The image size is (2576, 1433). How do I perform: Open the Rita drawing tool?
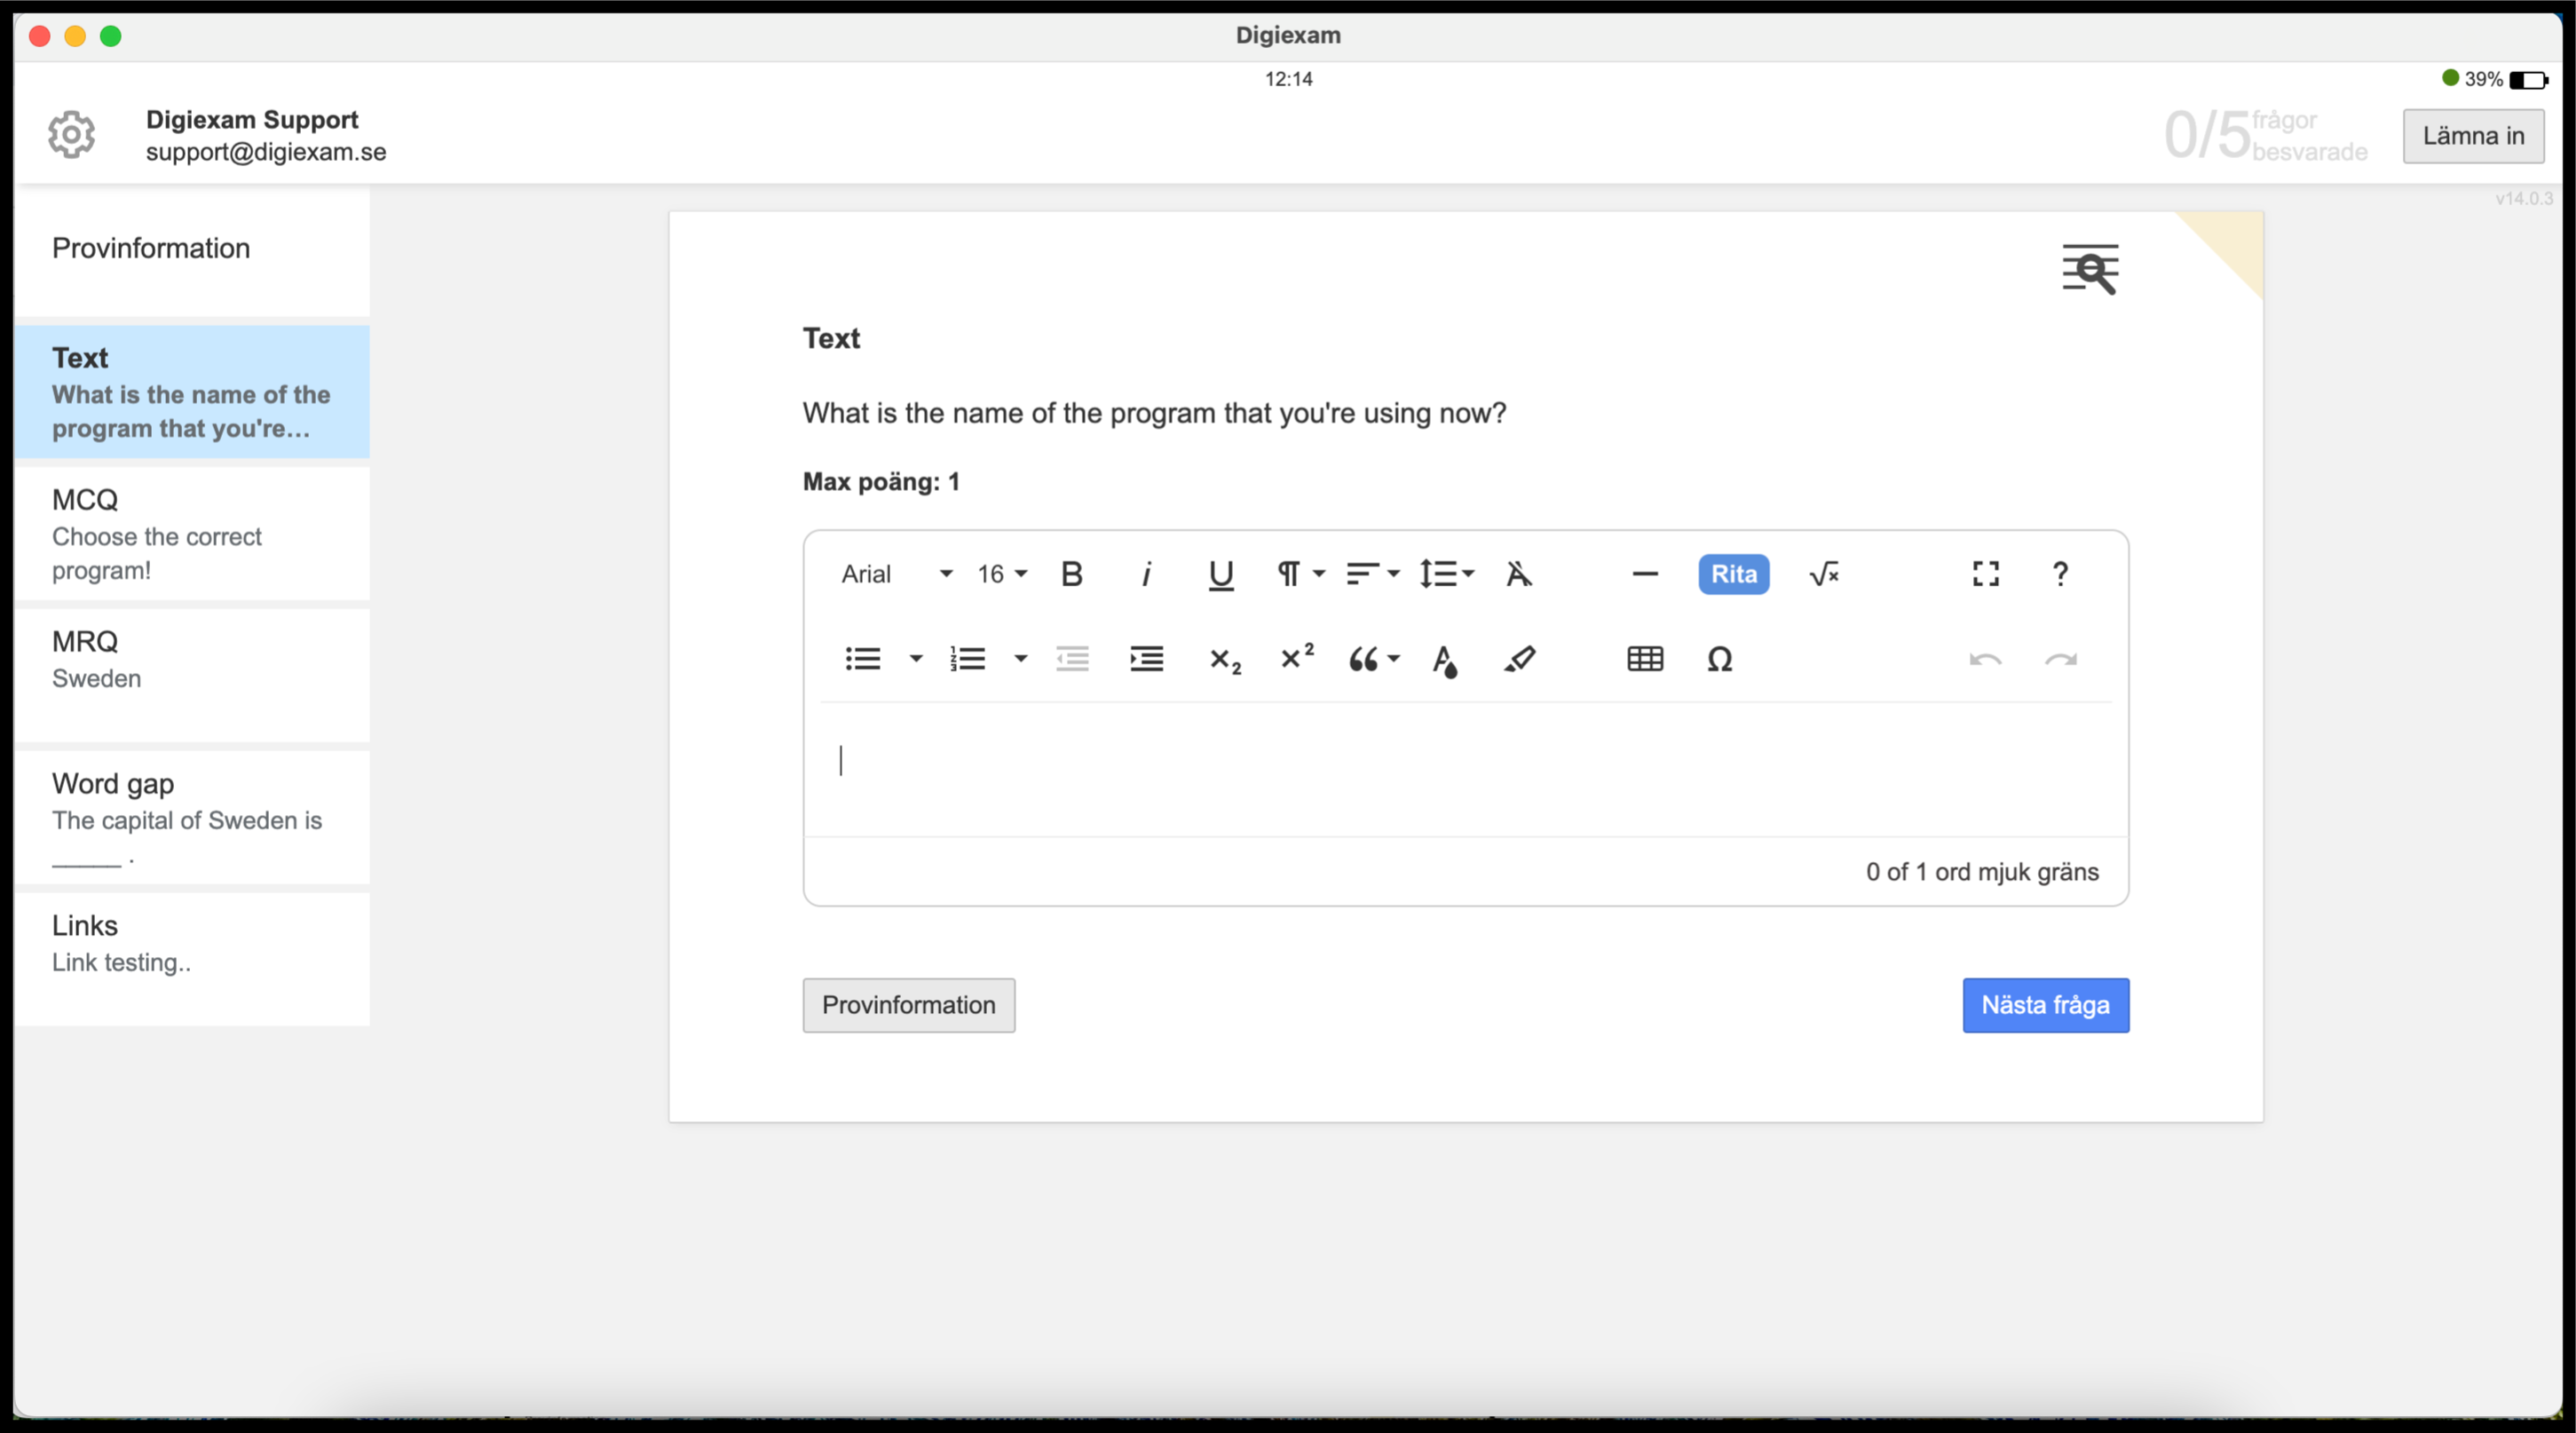[x=1733, y=574]
